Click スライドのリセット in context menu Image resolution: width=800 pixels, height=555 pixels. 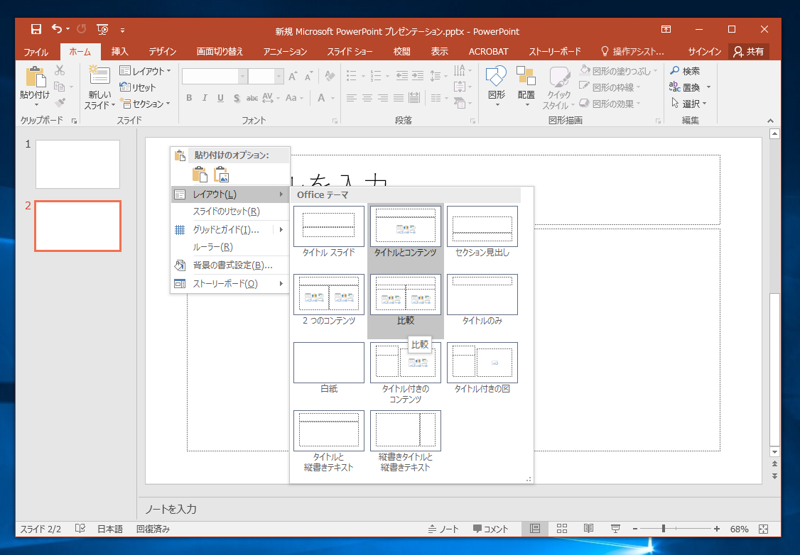225,212
